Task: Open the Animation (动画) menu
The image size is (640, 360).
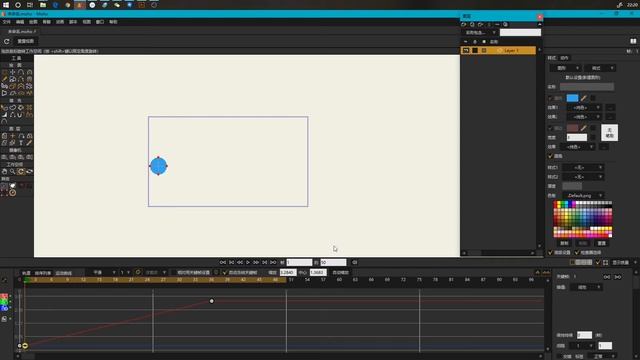Action: coord(60,22)
